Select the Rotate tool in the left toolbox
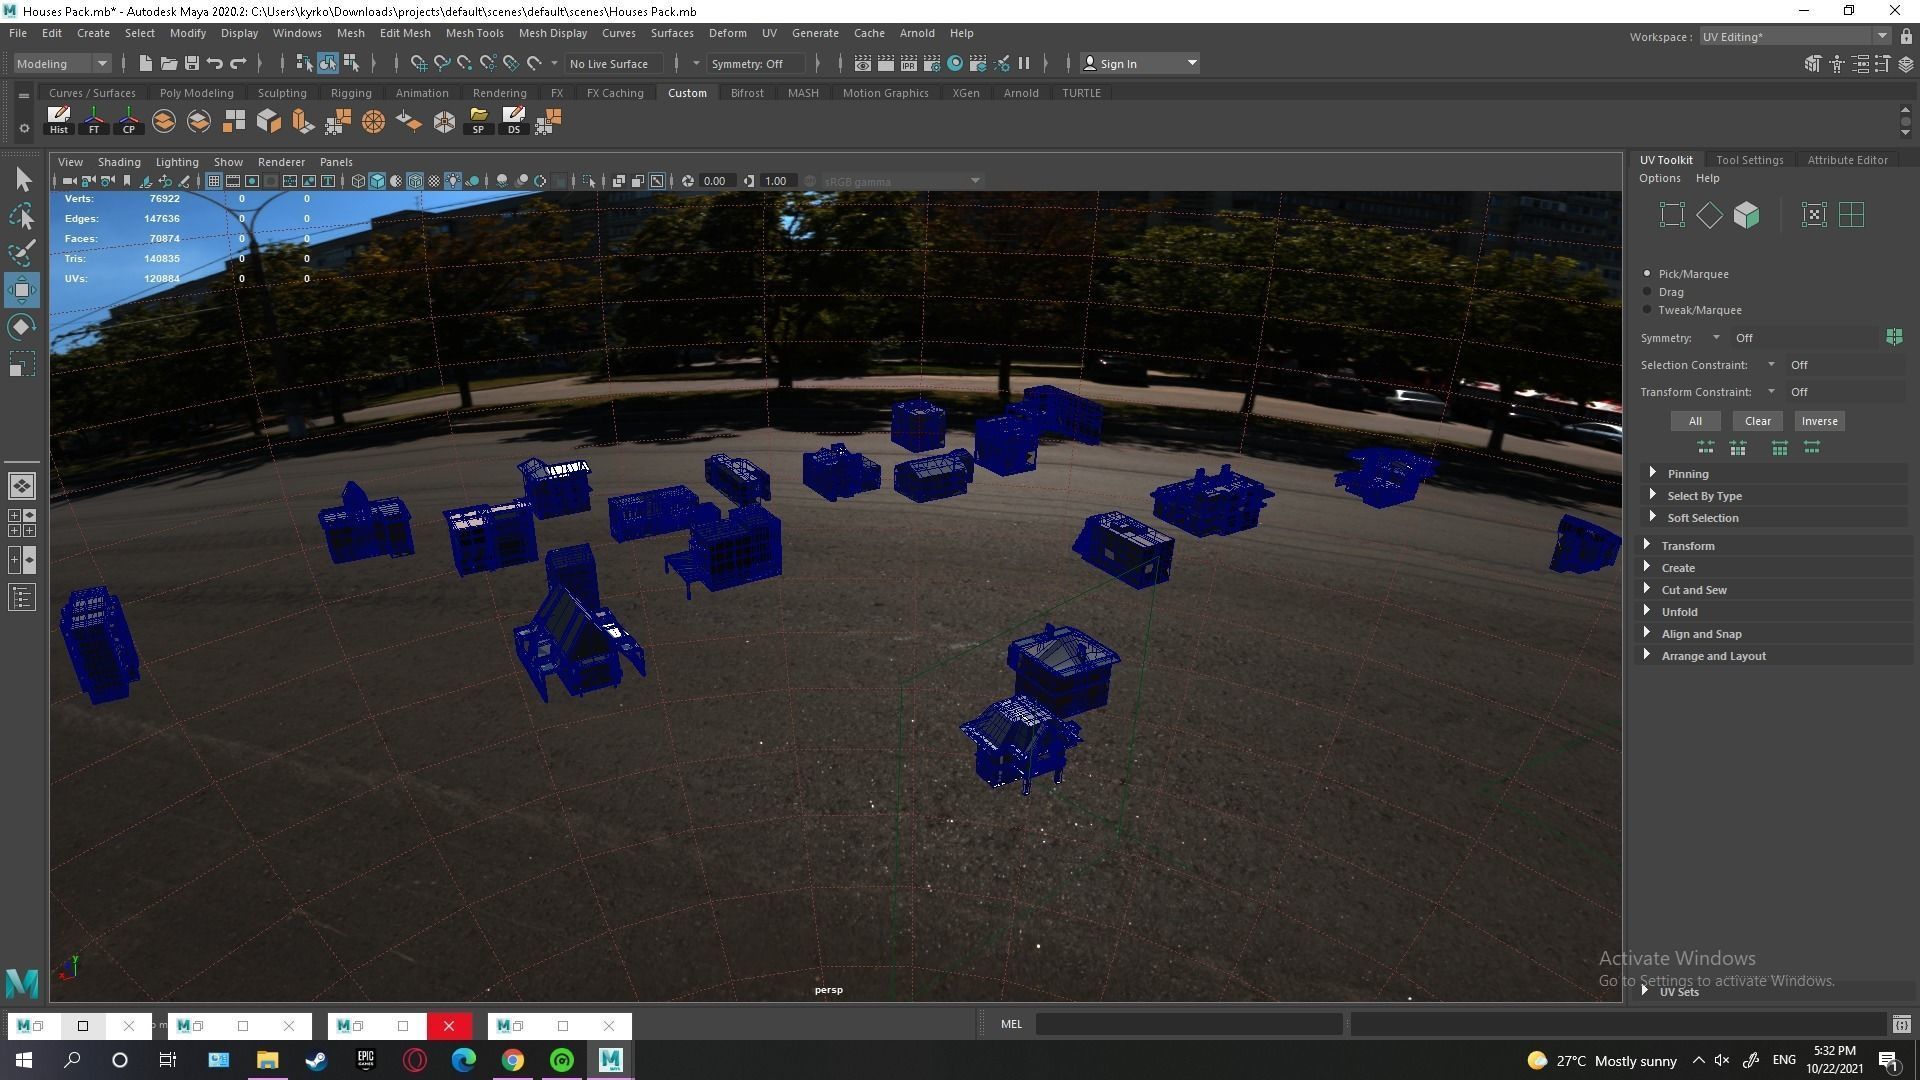 point(22,327)
